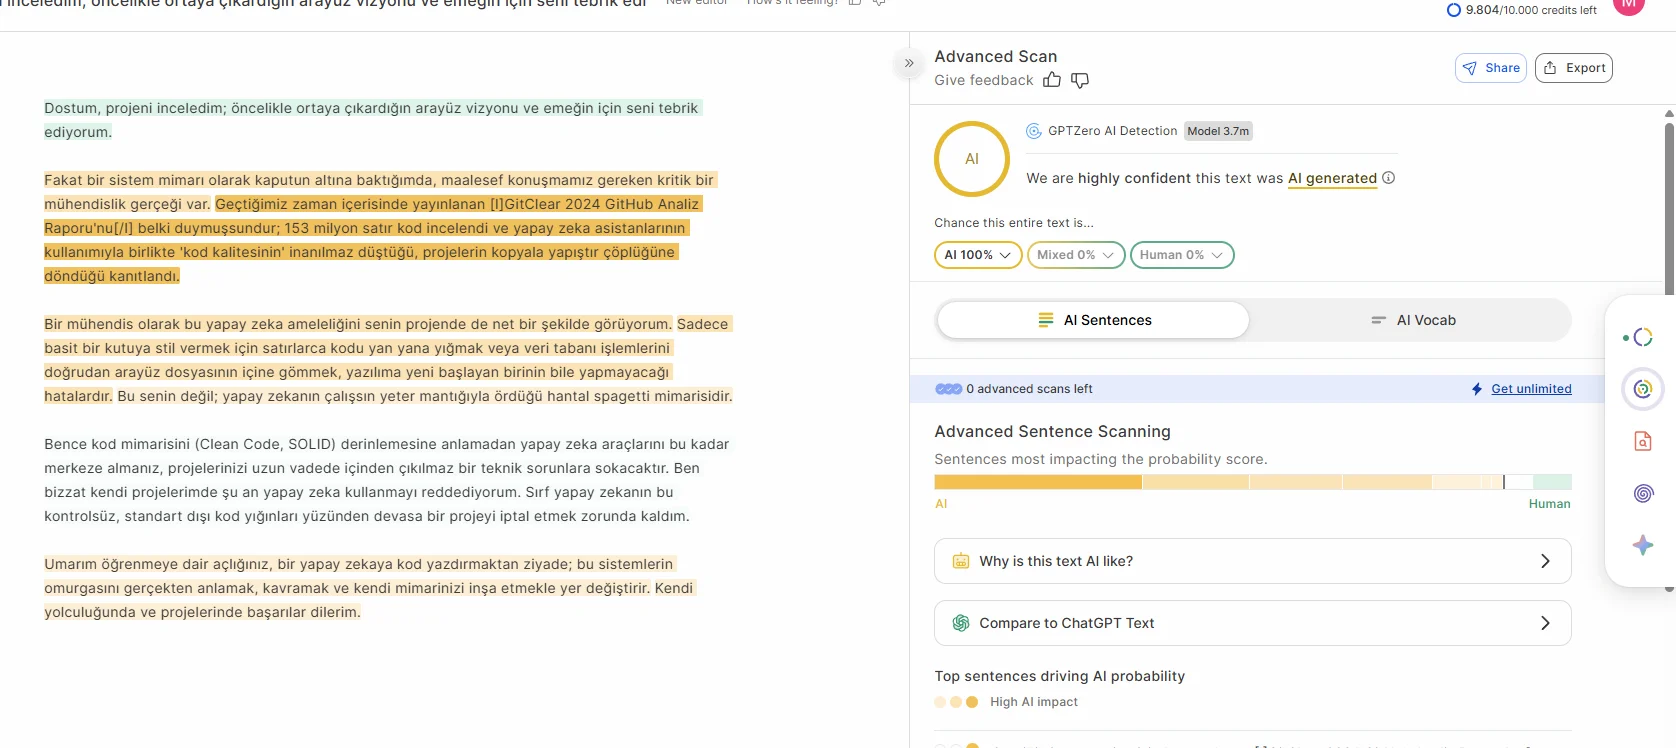Viewport: 1676px width, 748px height.
Task: Click the GPTZero AI Detection logo icon
Action: click(1034, 131)
